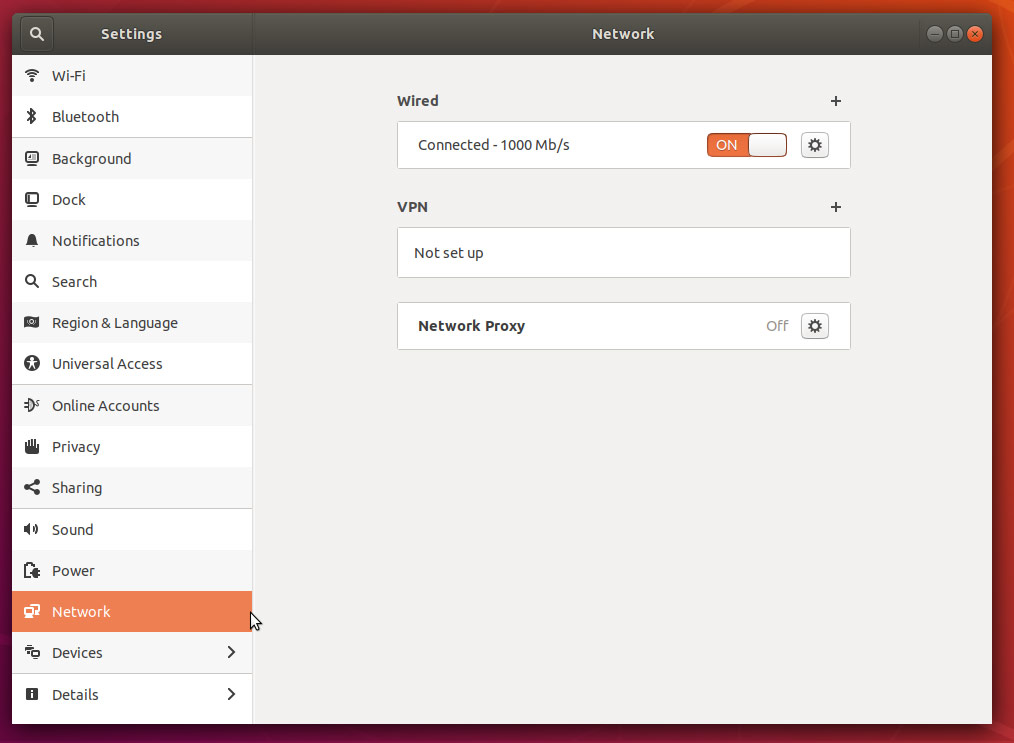
Task: Select Privacy in sidebar
Action: tap(132, 446)
